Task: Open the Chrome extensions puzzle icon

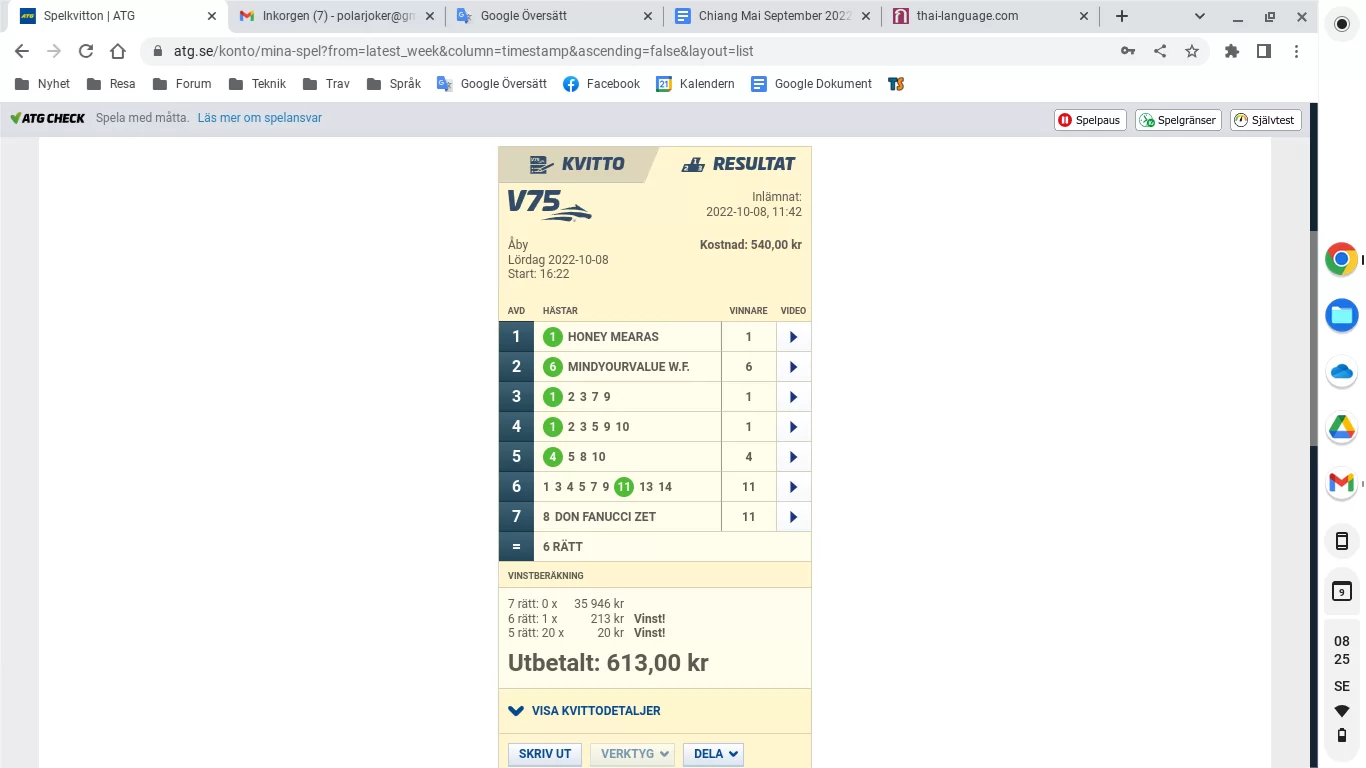Action: click(x=1232, y=52)
